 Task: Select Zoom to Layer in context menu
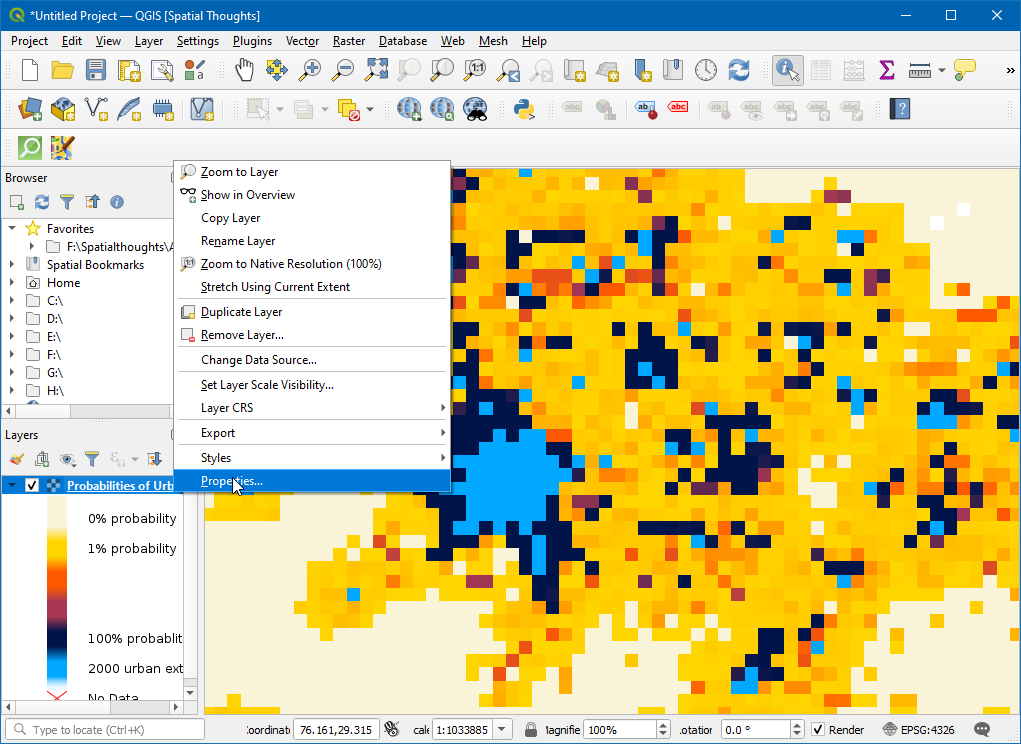(x=239, y=172)
